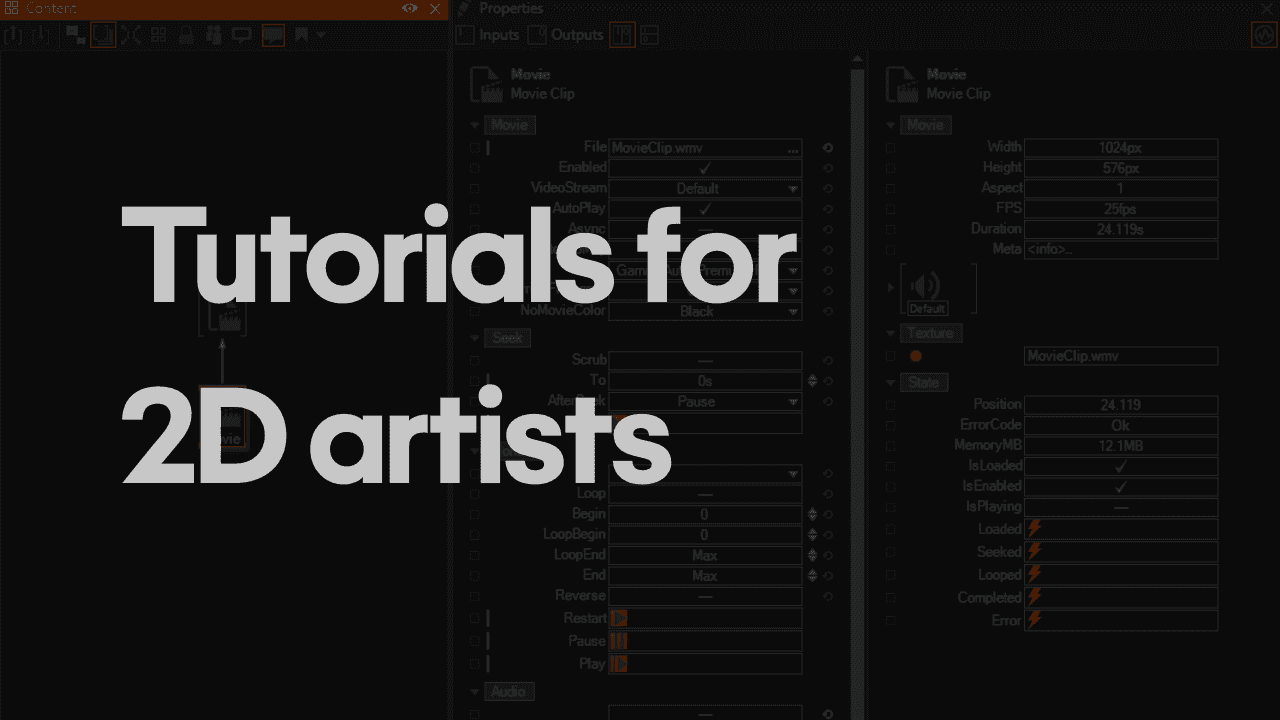Collapse the Movie section in output properties

[x=891, y=126]
